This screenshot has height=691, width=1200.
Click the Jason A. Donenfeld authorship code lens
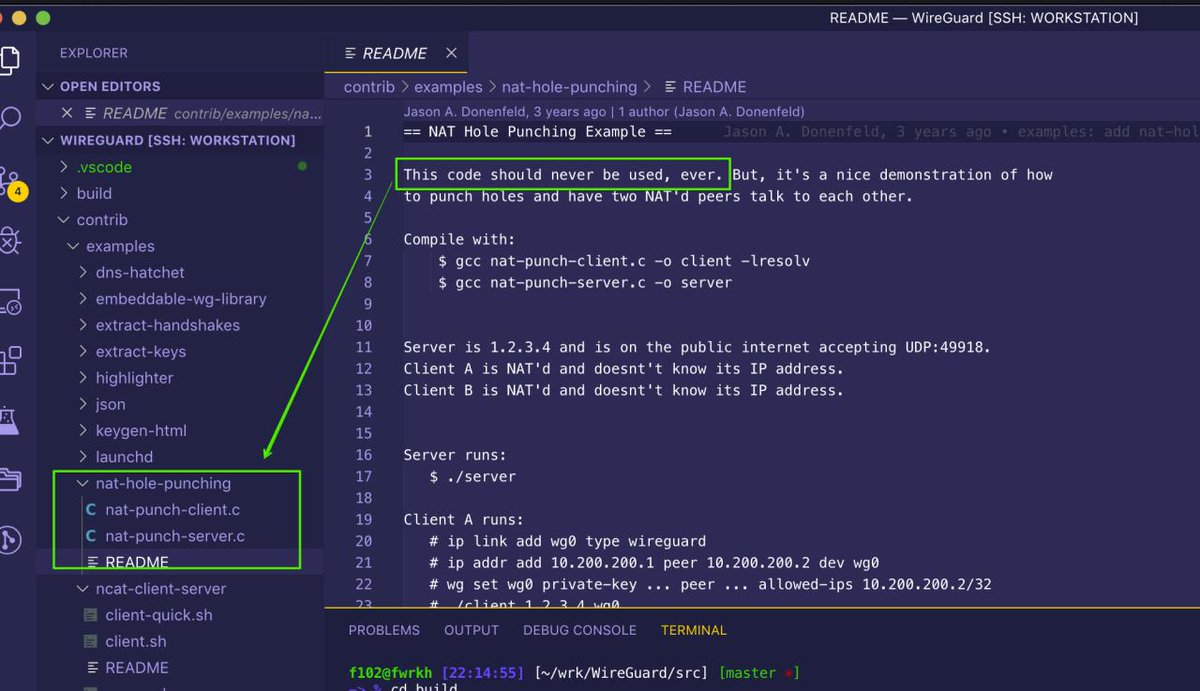(604, 112)
